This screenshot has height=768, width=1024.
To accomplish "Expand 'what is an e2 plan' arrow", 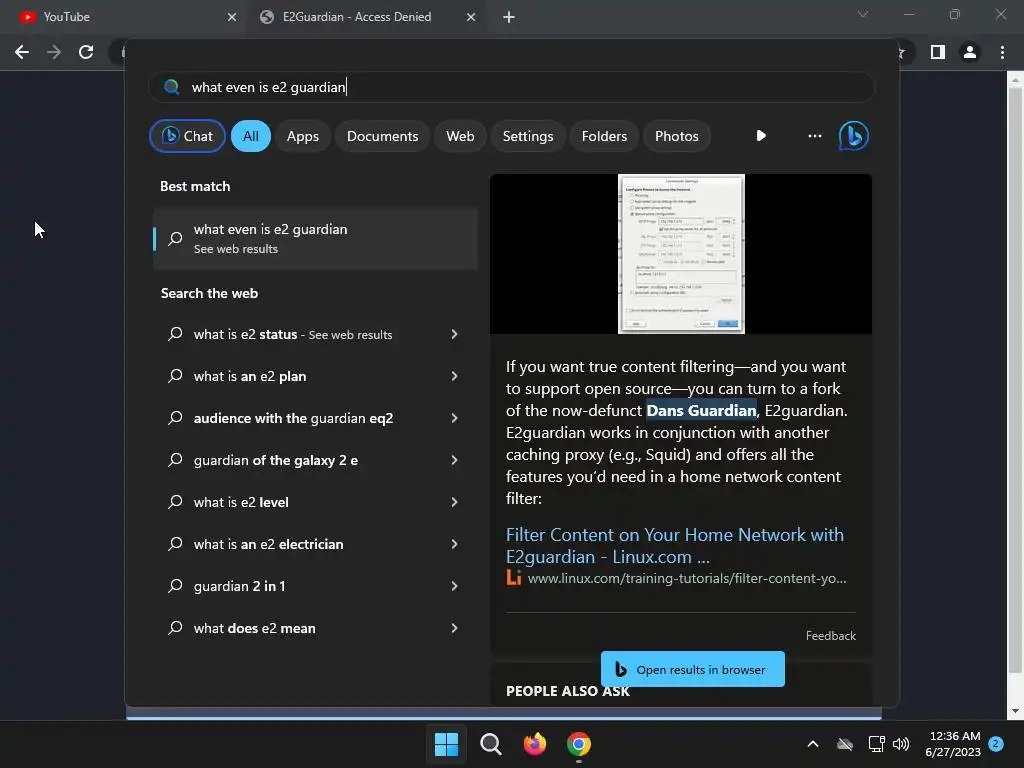I will tap(455, 376).
